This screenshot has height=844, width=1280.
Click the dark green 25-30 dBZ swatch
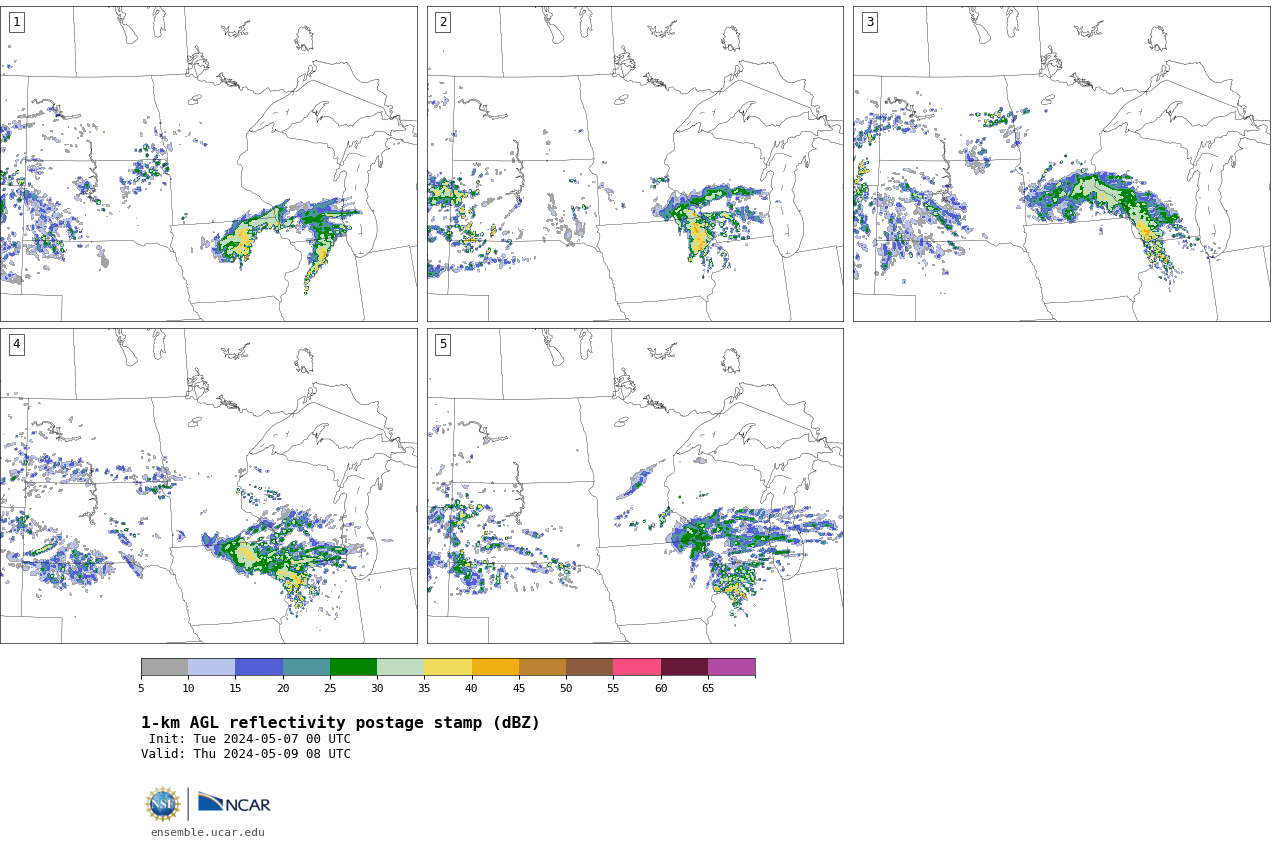(353, 667)
